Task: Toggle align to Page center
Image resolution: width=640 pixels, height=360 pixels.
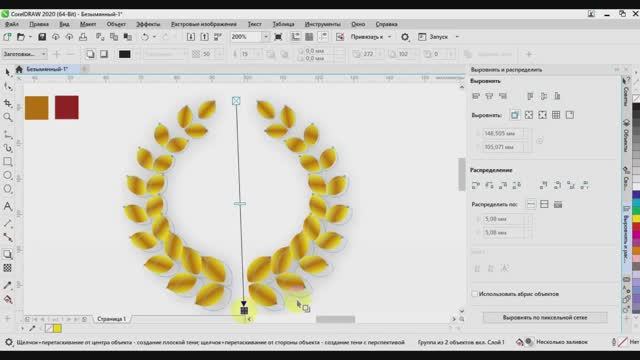Action: (x=542, y=115)
